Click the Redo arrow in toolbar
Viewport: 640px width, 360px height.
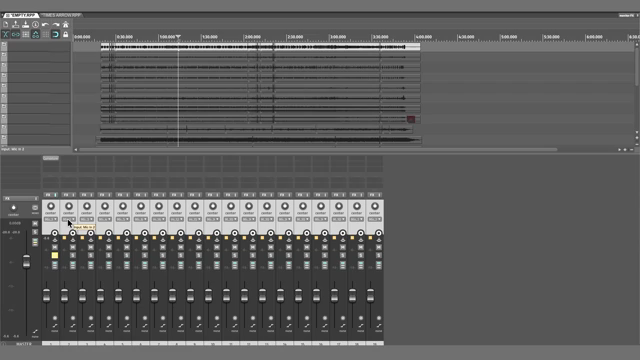[x=56, y=24]
